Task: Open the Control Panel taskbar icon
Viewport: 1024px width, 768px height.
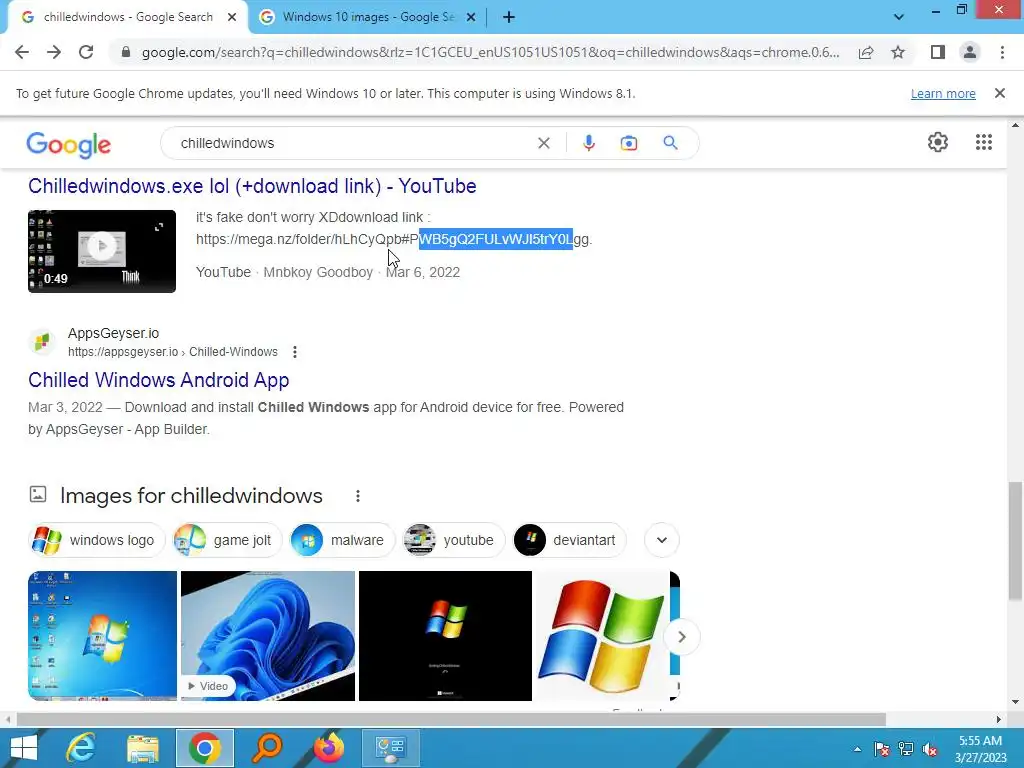Action: click(x=391, y=748)
